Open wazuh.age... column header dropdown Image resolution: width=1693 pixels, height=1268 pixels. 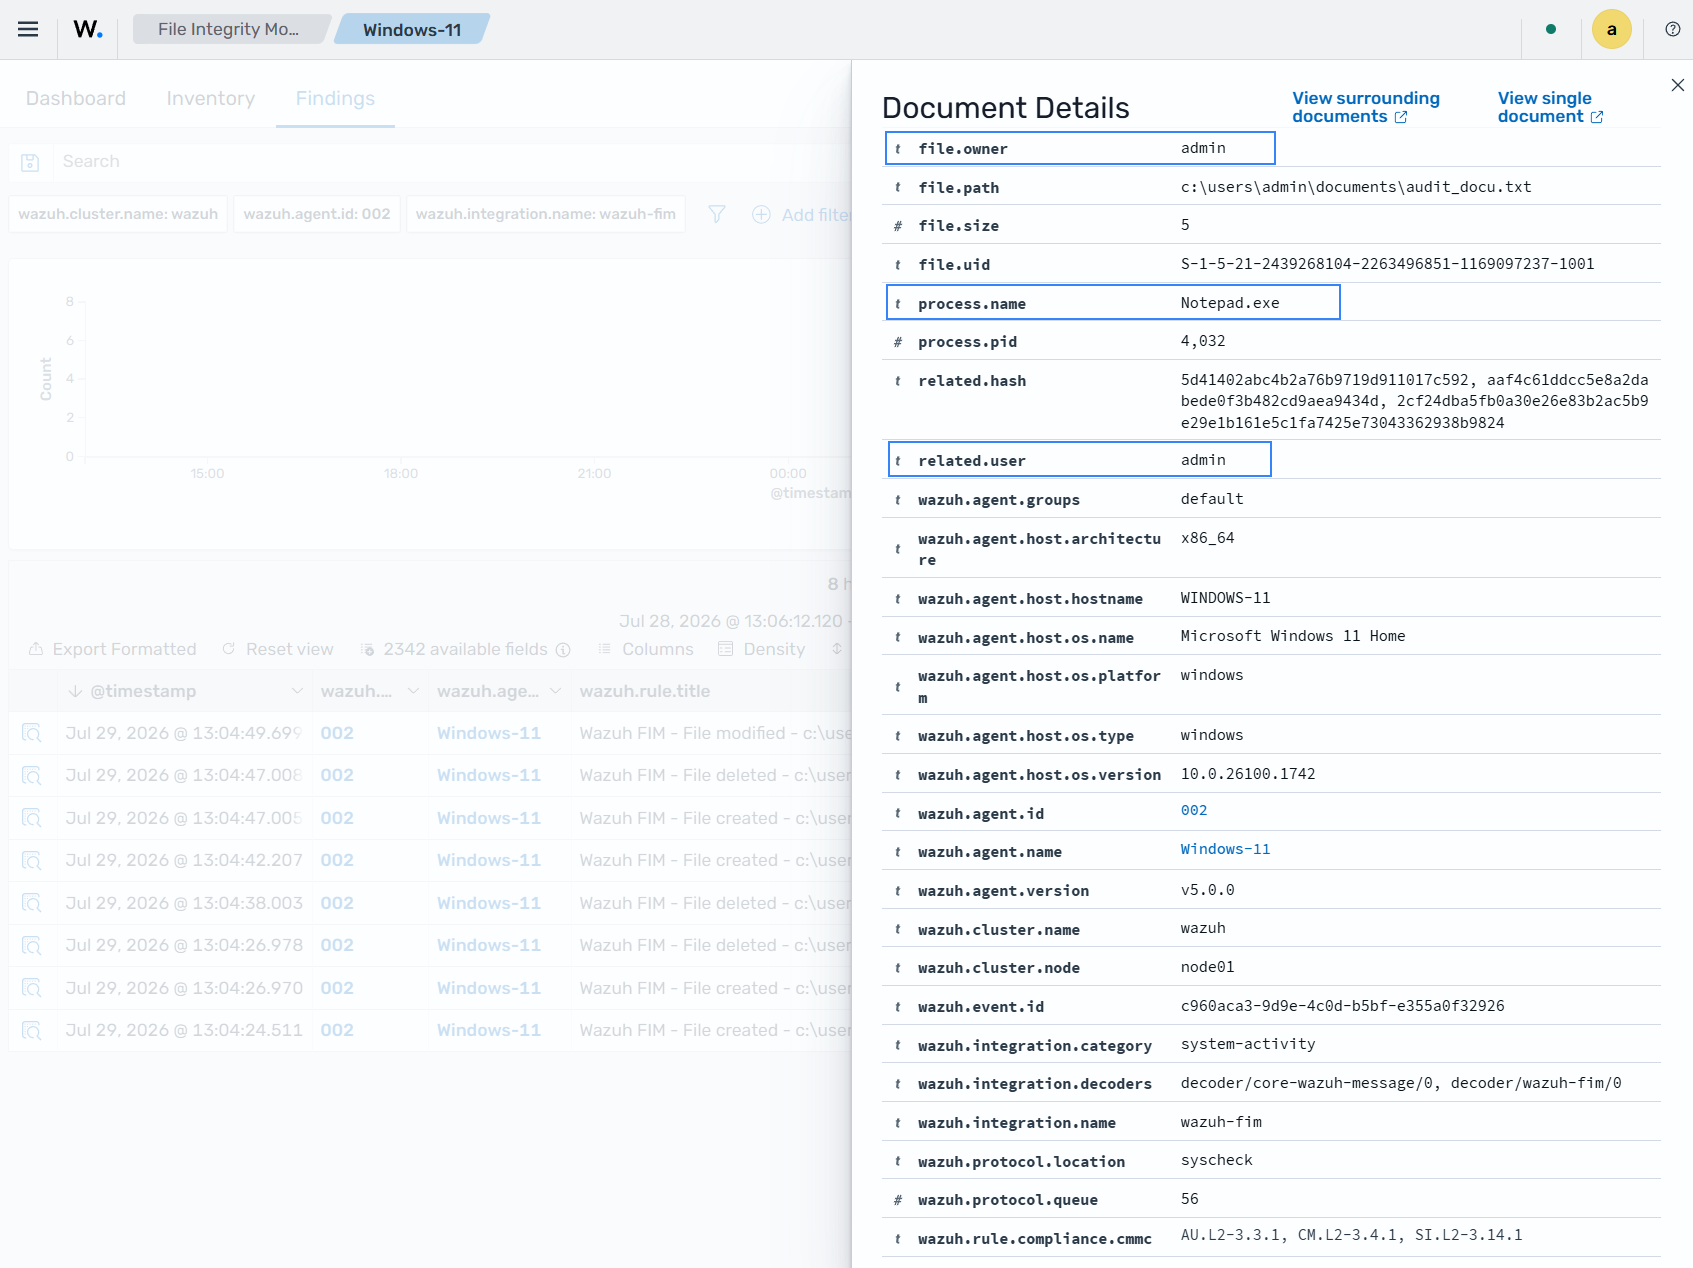click(x=555, y=691)
